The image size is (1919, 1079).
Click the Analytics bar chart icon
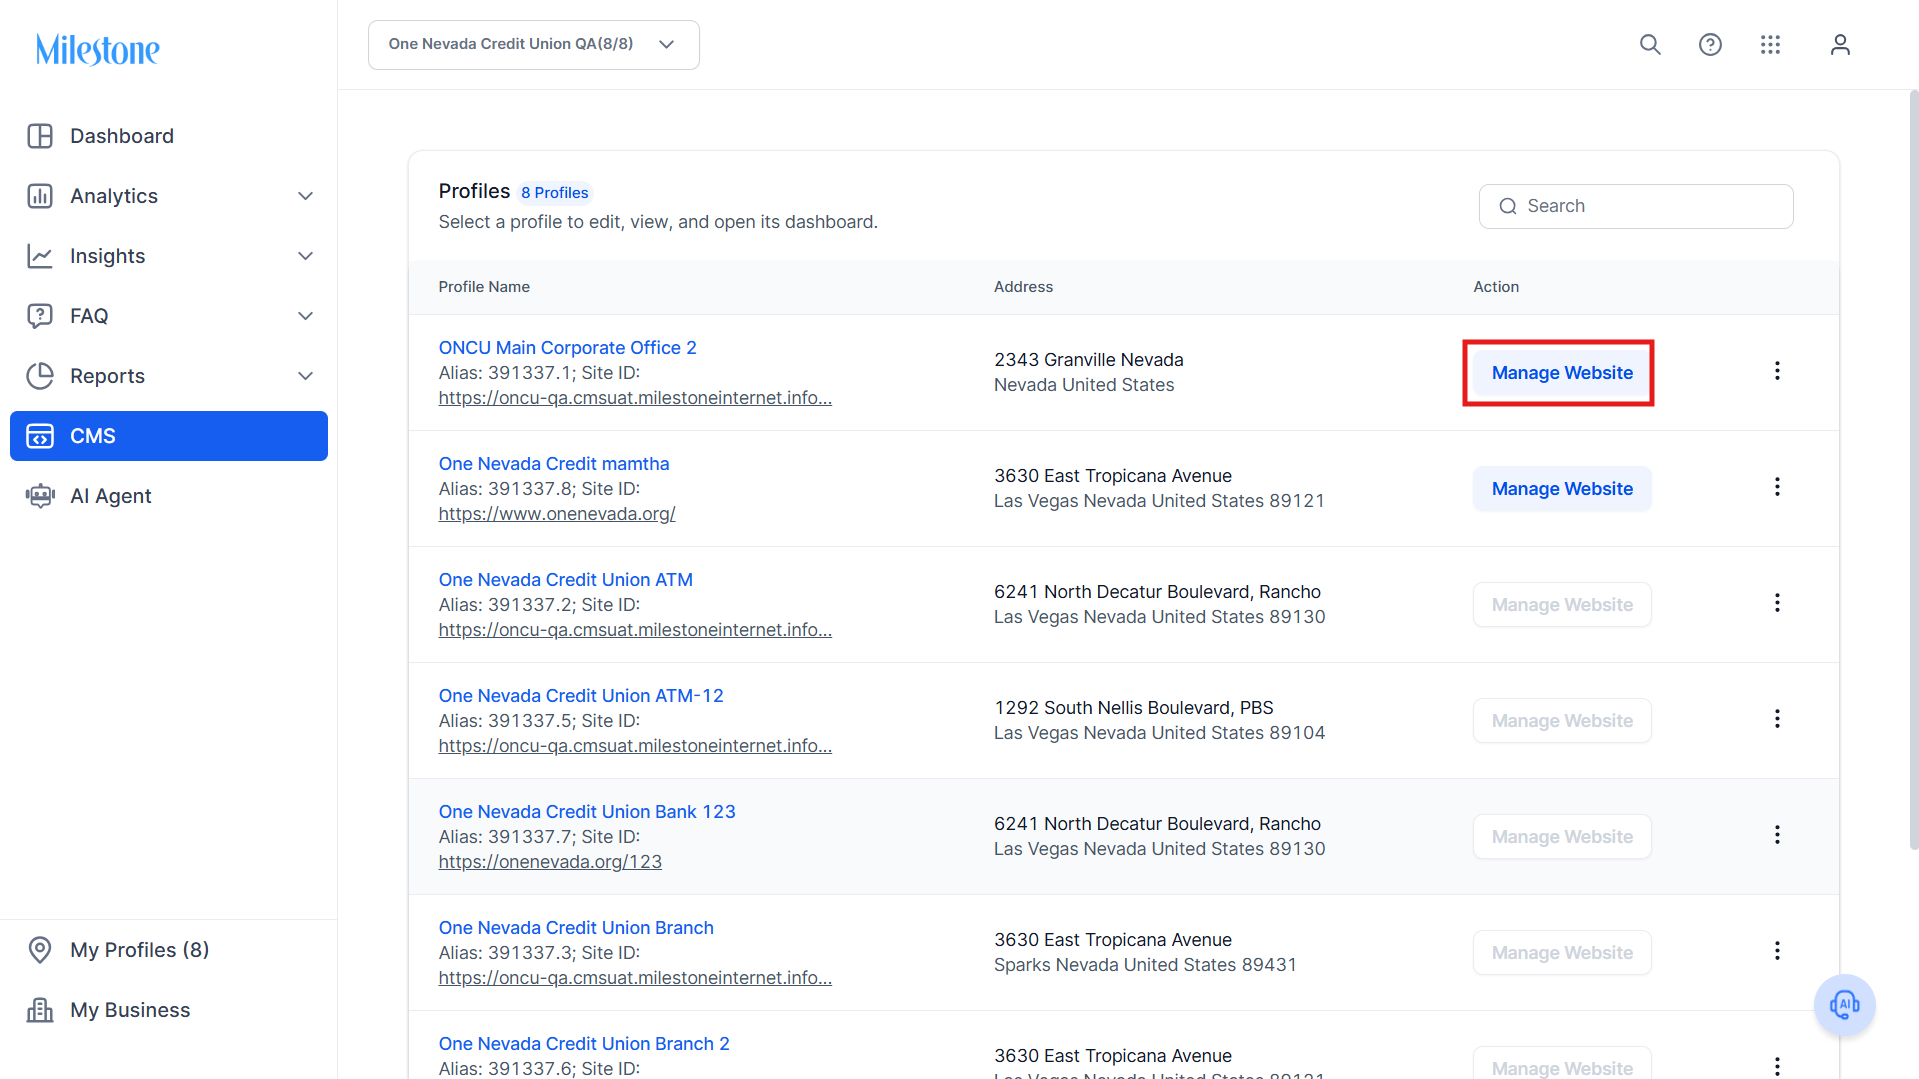click(40, 196)
